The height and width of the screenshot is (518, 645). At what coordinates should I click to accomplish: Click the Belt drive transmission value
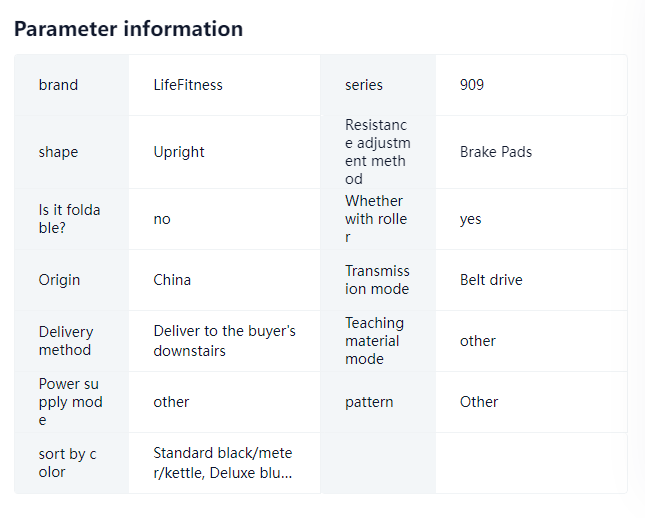(x=491, y=280)
